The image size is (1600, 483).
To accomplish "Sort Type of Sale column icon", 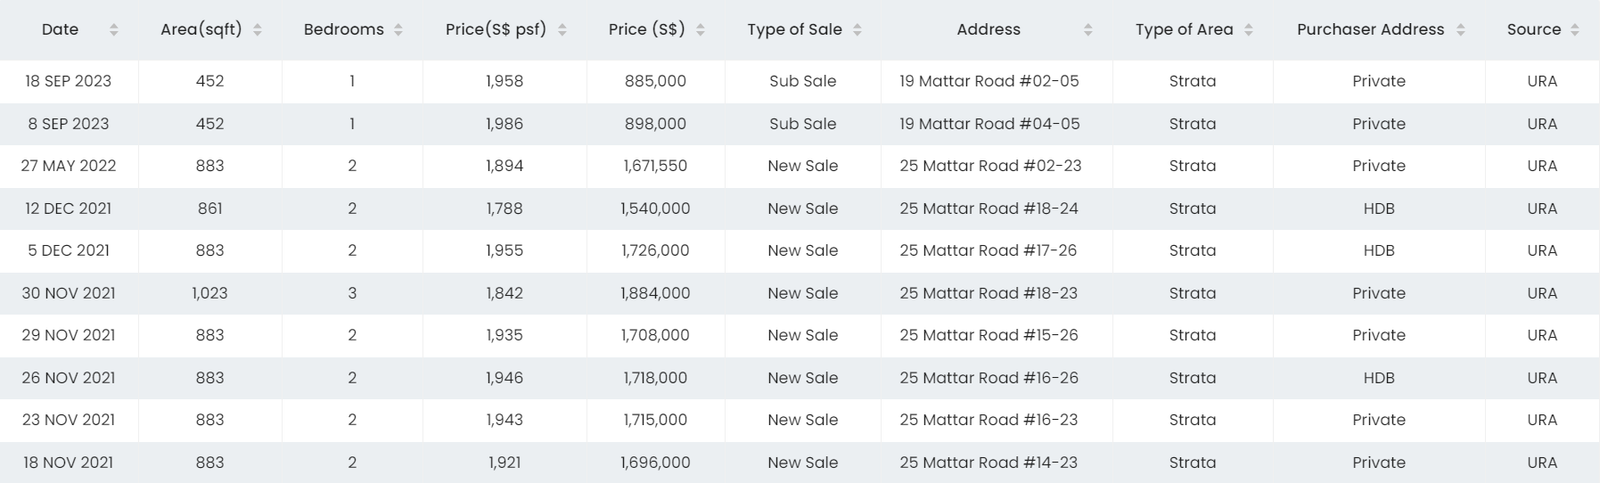I will pos(857,30).
